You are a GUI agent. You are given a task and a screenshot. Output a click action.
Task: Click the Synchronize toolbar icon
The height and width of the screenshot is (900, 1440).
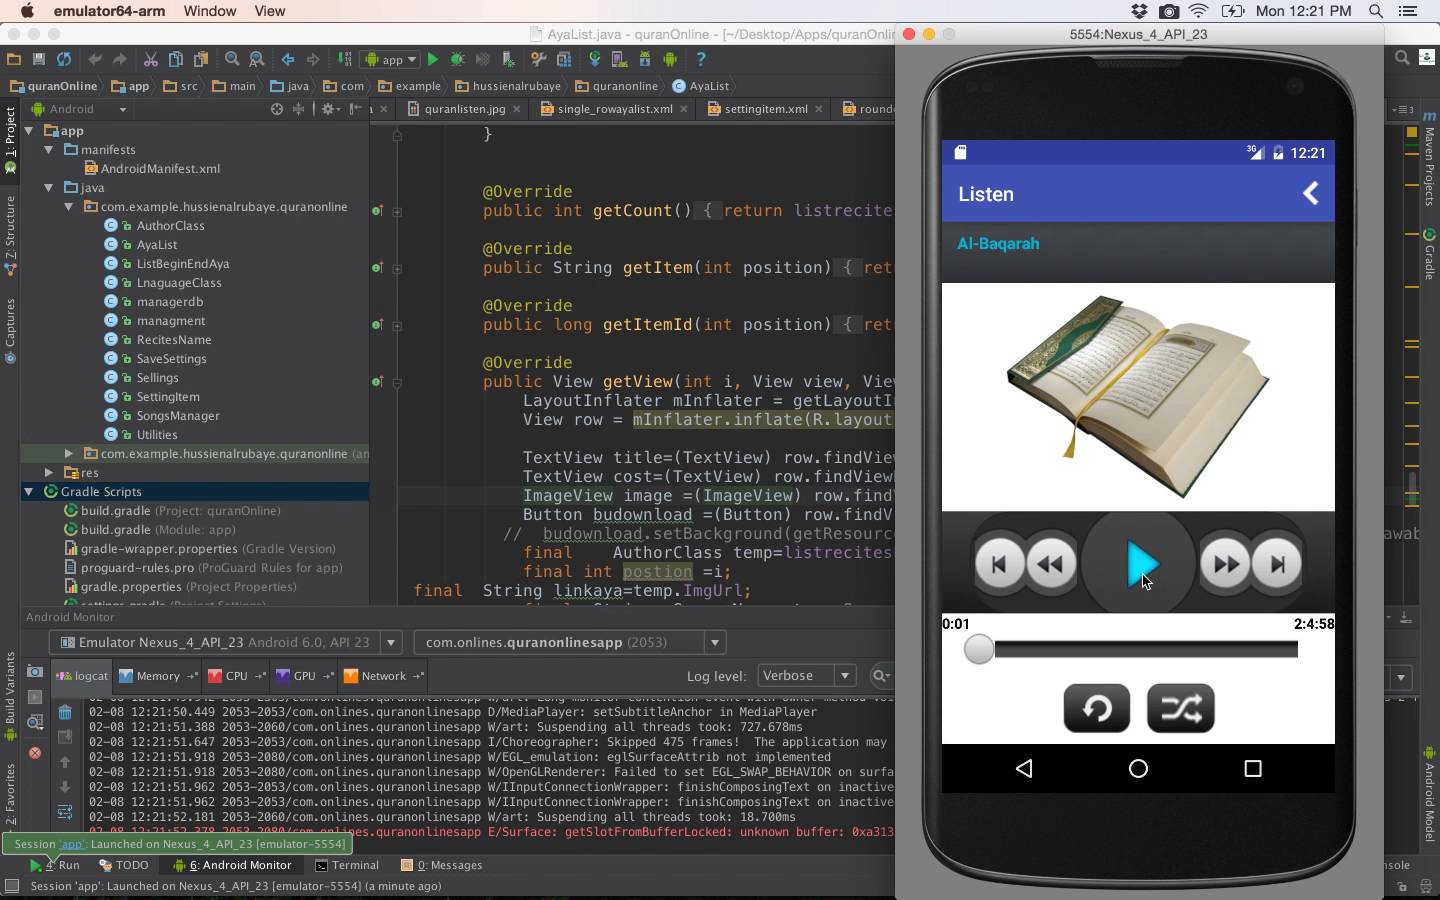(64, 60)
